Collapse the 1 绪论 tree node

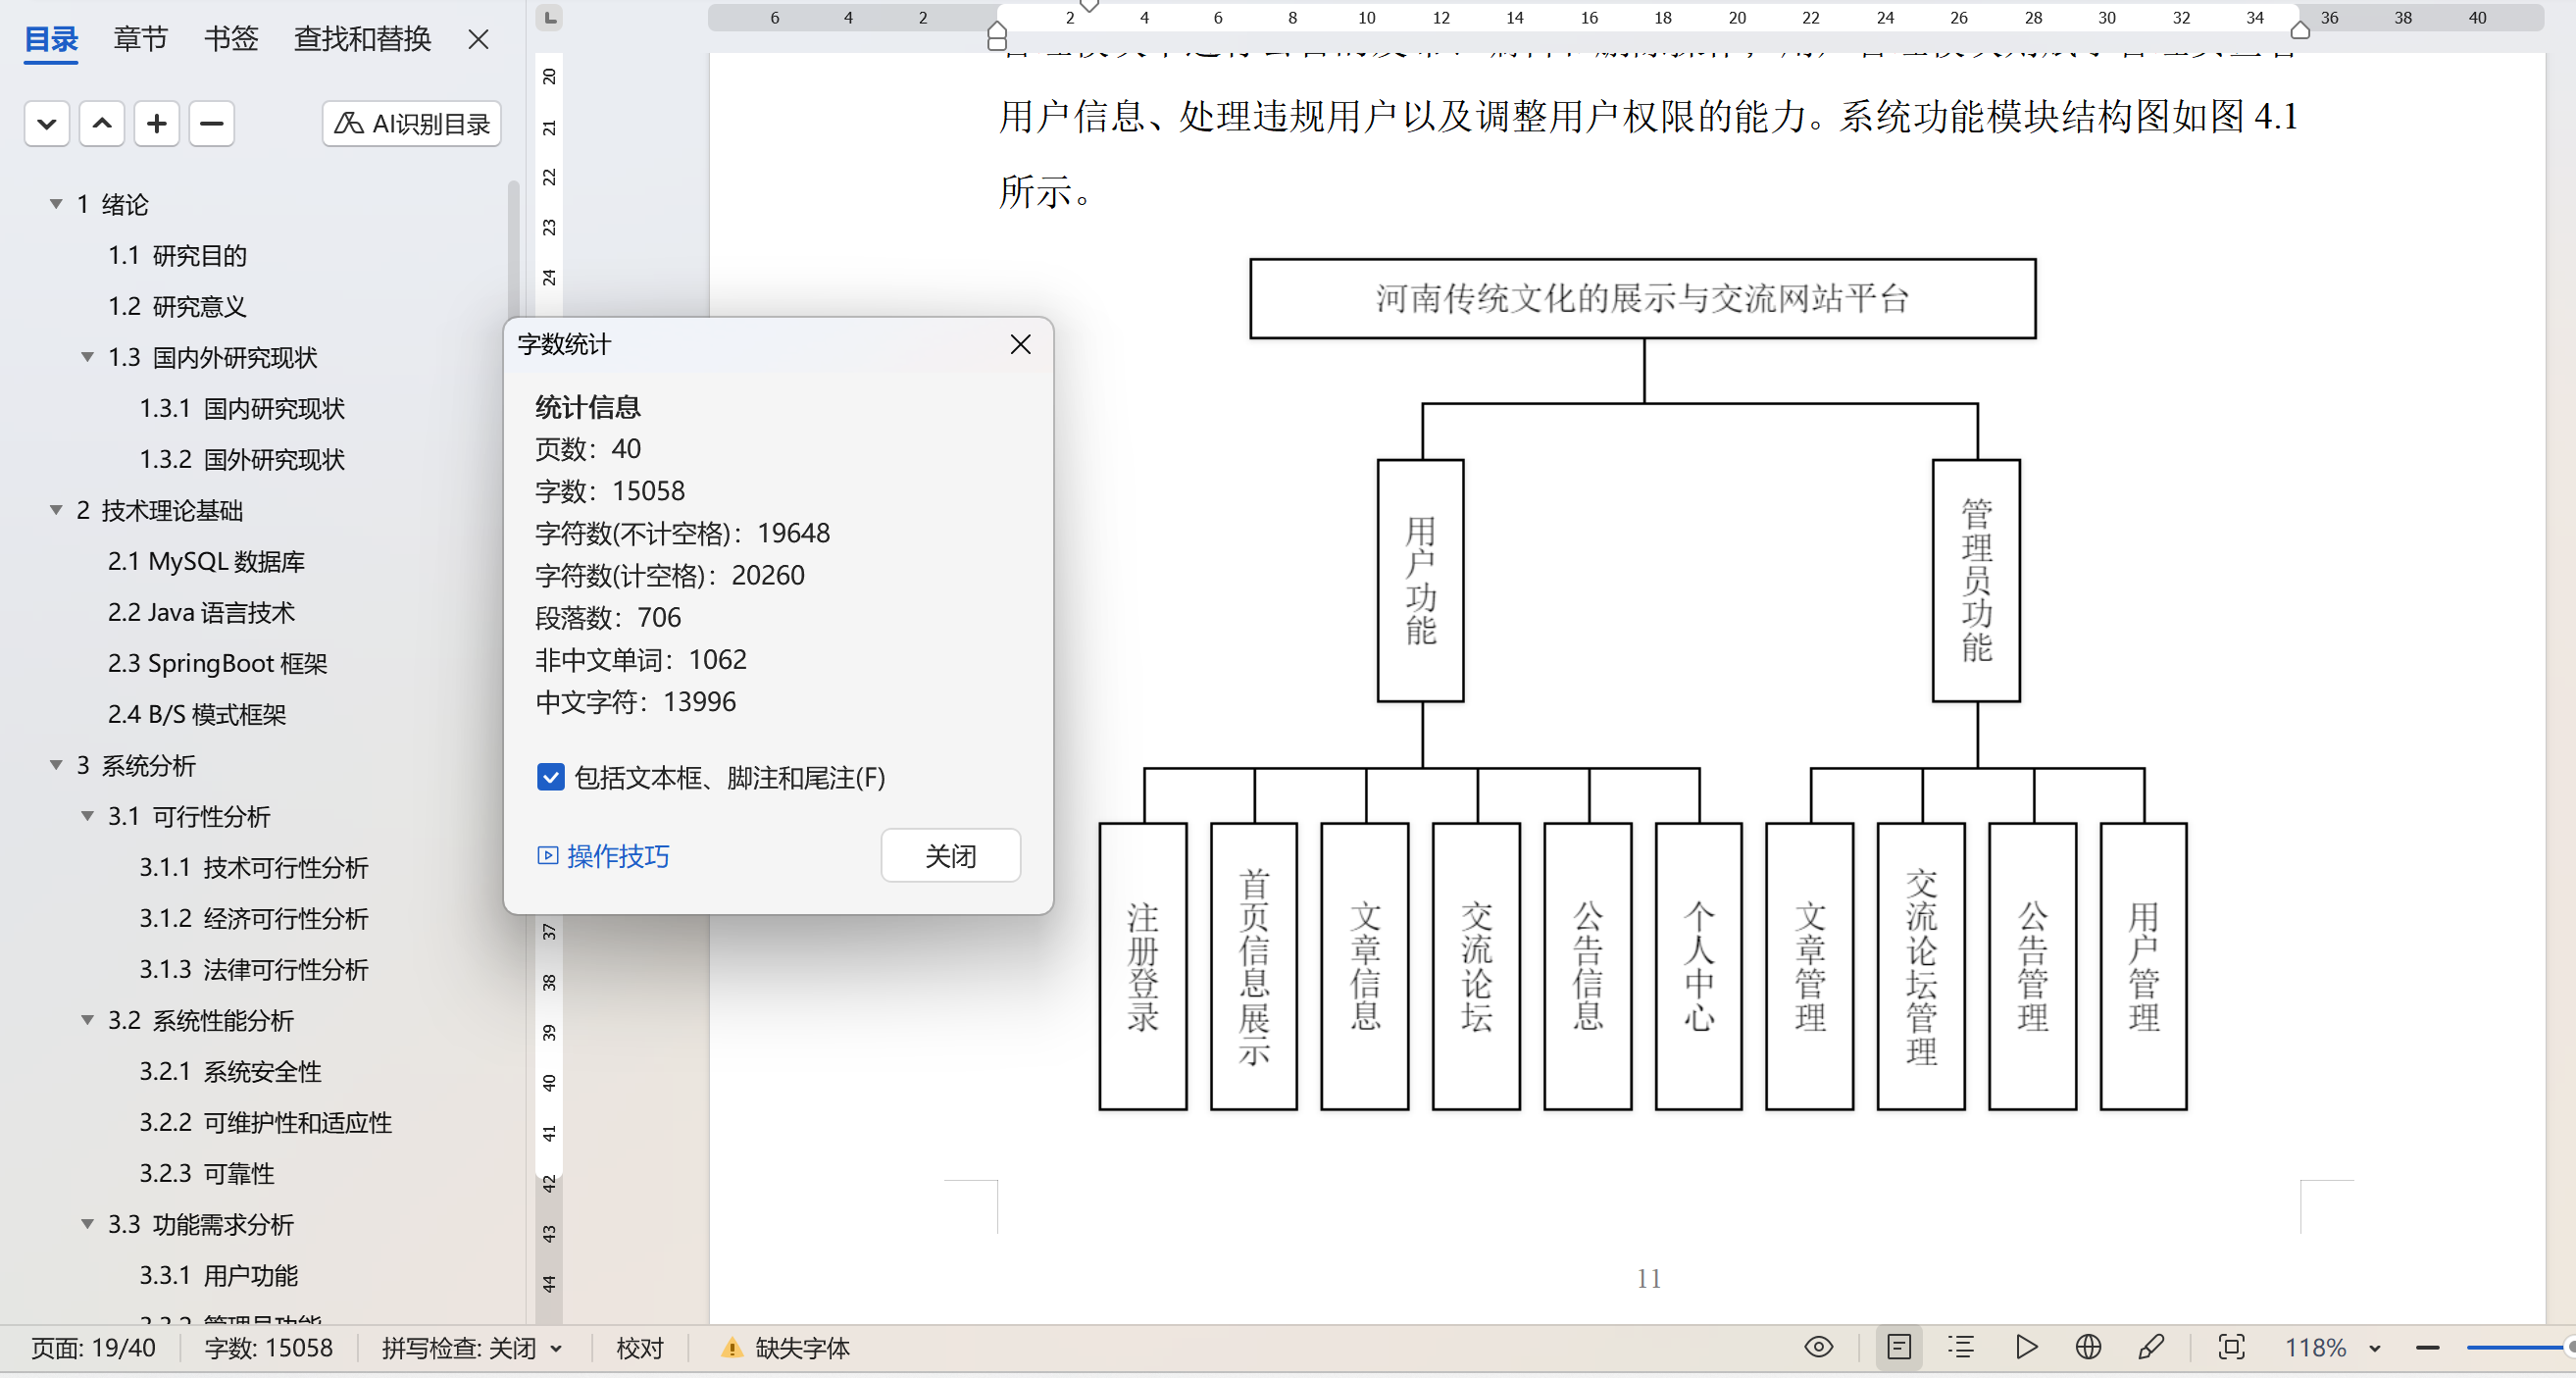56,204
